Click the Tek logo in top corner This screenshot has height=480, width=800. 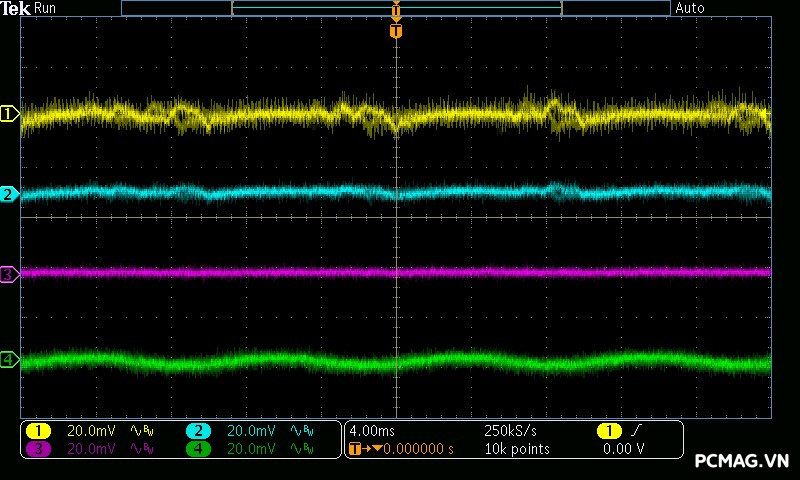pos(15,8)
